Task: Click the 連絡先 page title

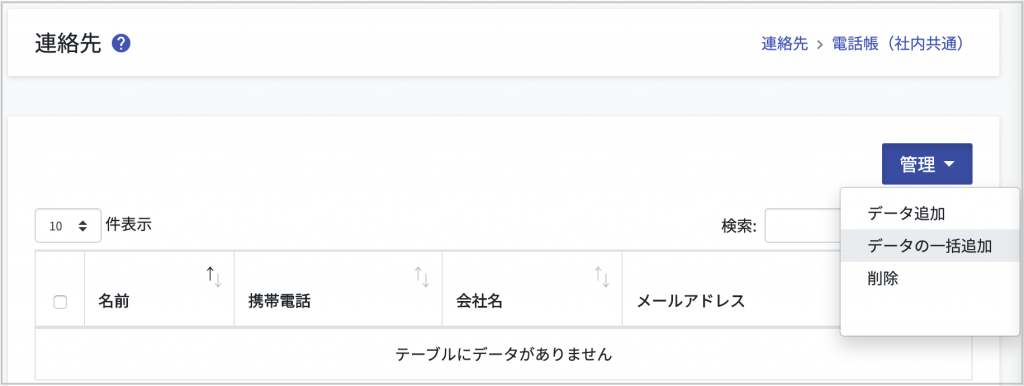Action: tap(68, 44)
